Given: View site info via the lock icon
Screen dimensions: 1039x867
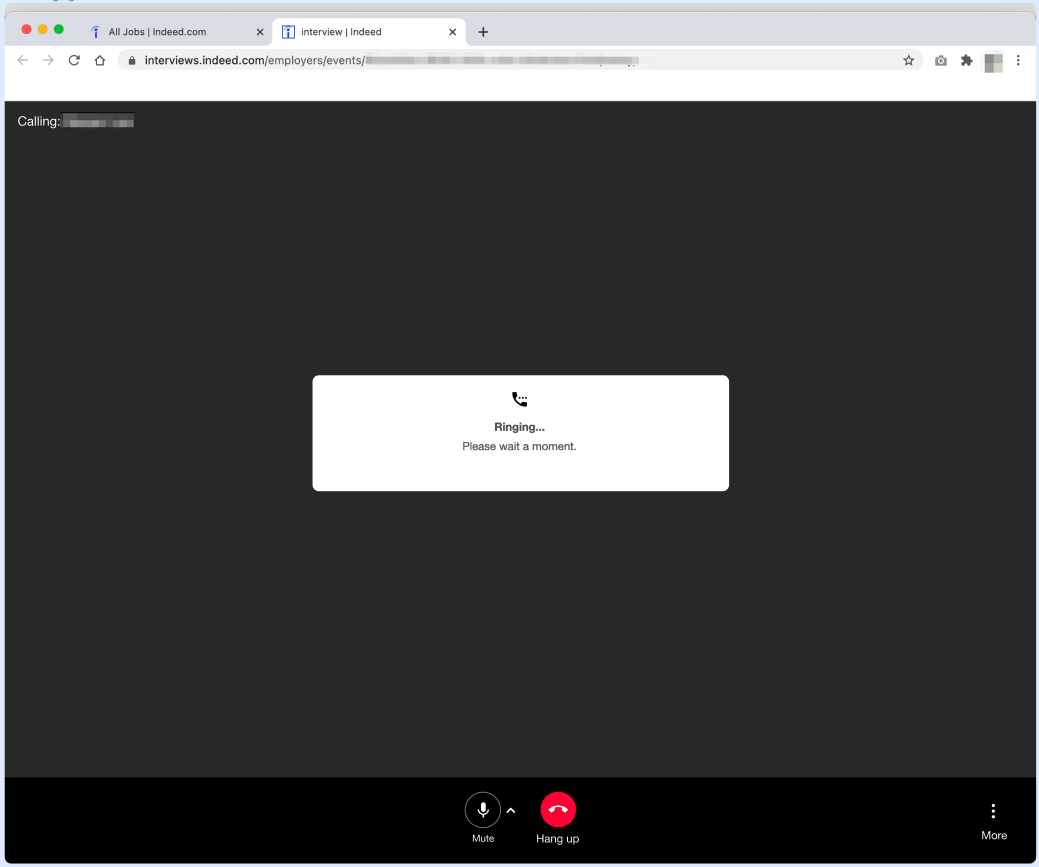Looking at the screenshot, I should [131, 60].
